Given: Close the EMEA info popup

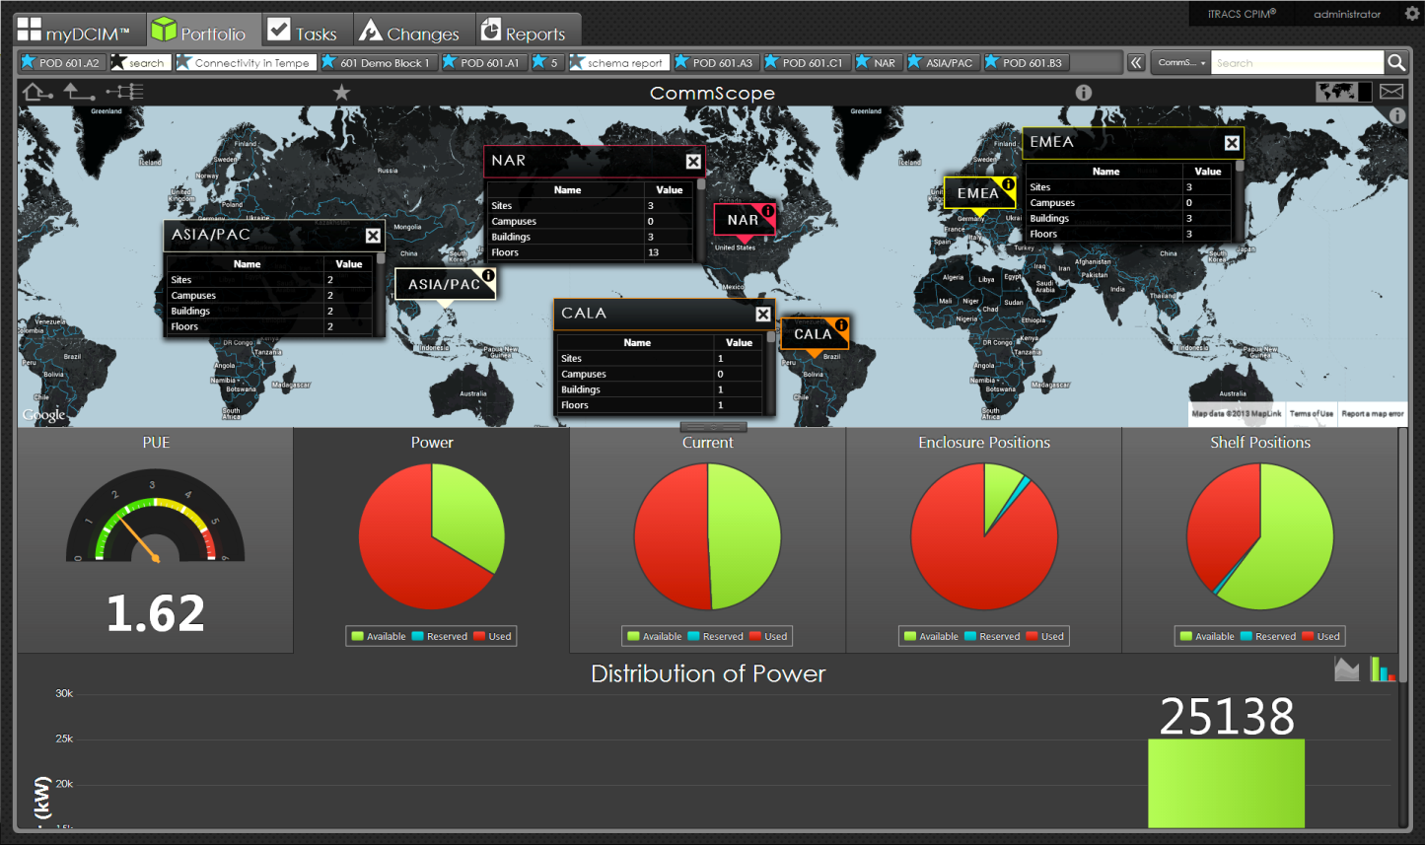Looking at the screenshot, I should point(1232,143).
